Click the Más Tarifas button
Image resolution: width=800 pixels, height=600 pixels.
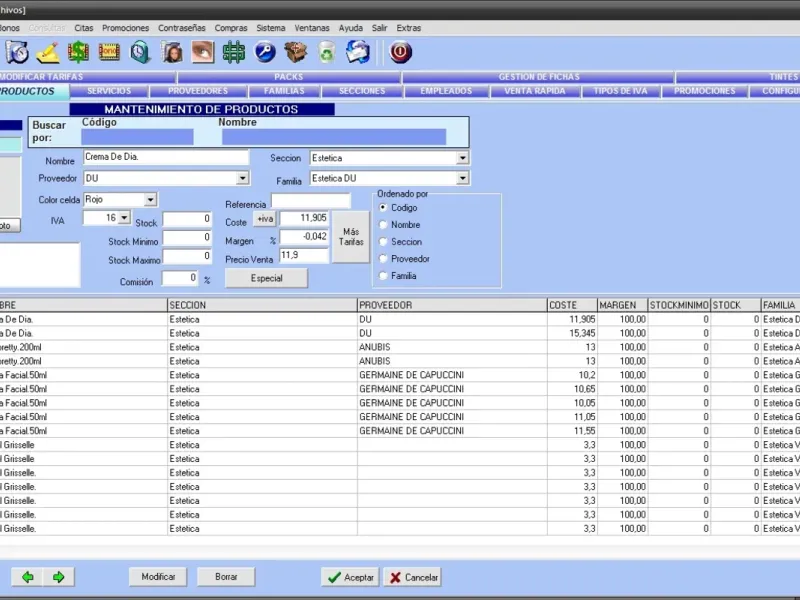click(350, 237)
